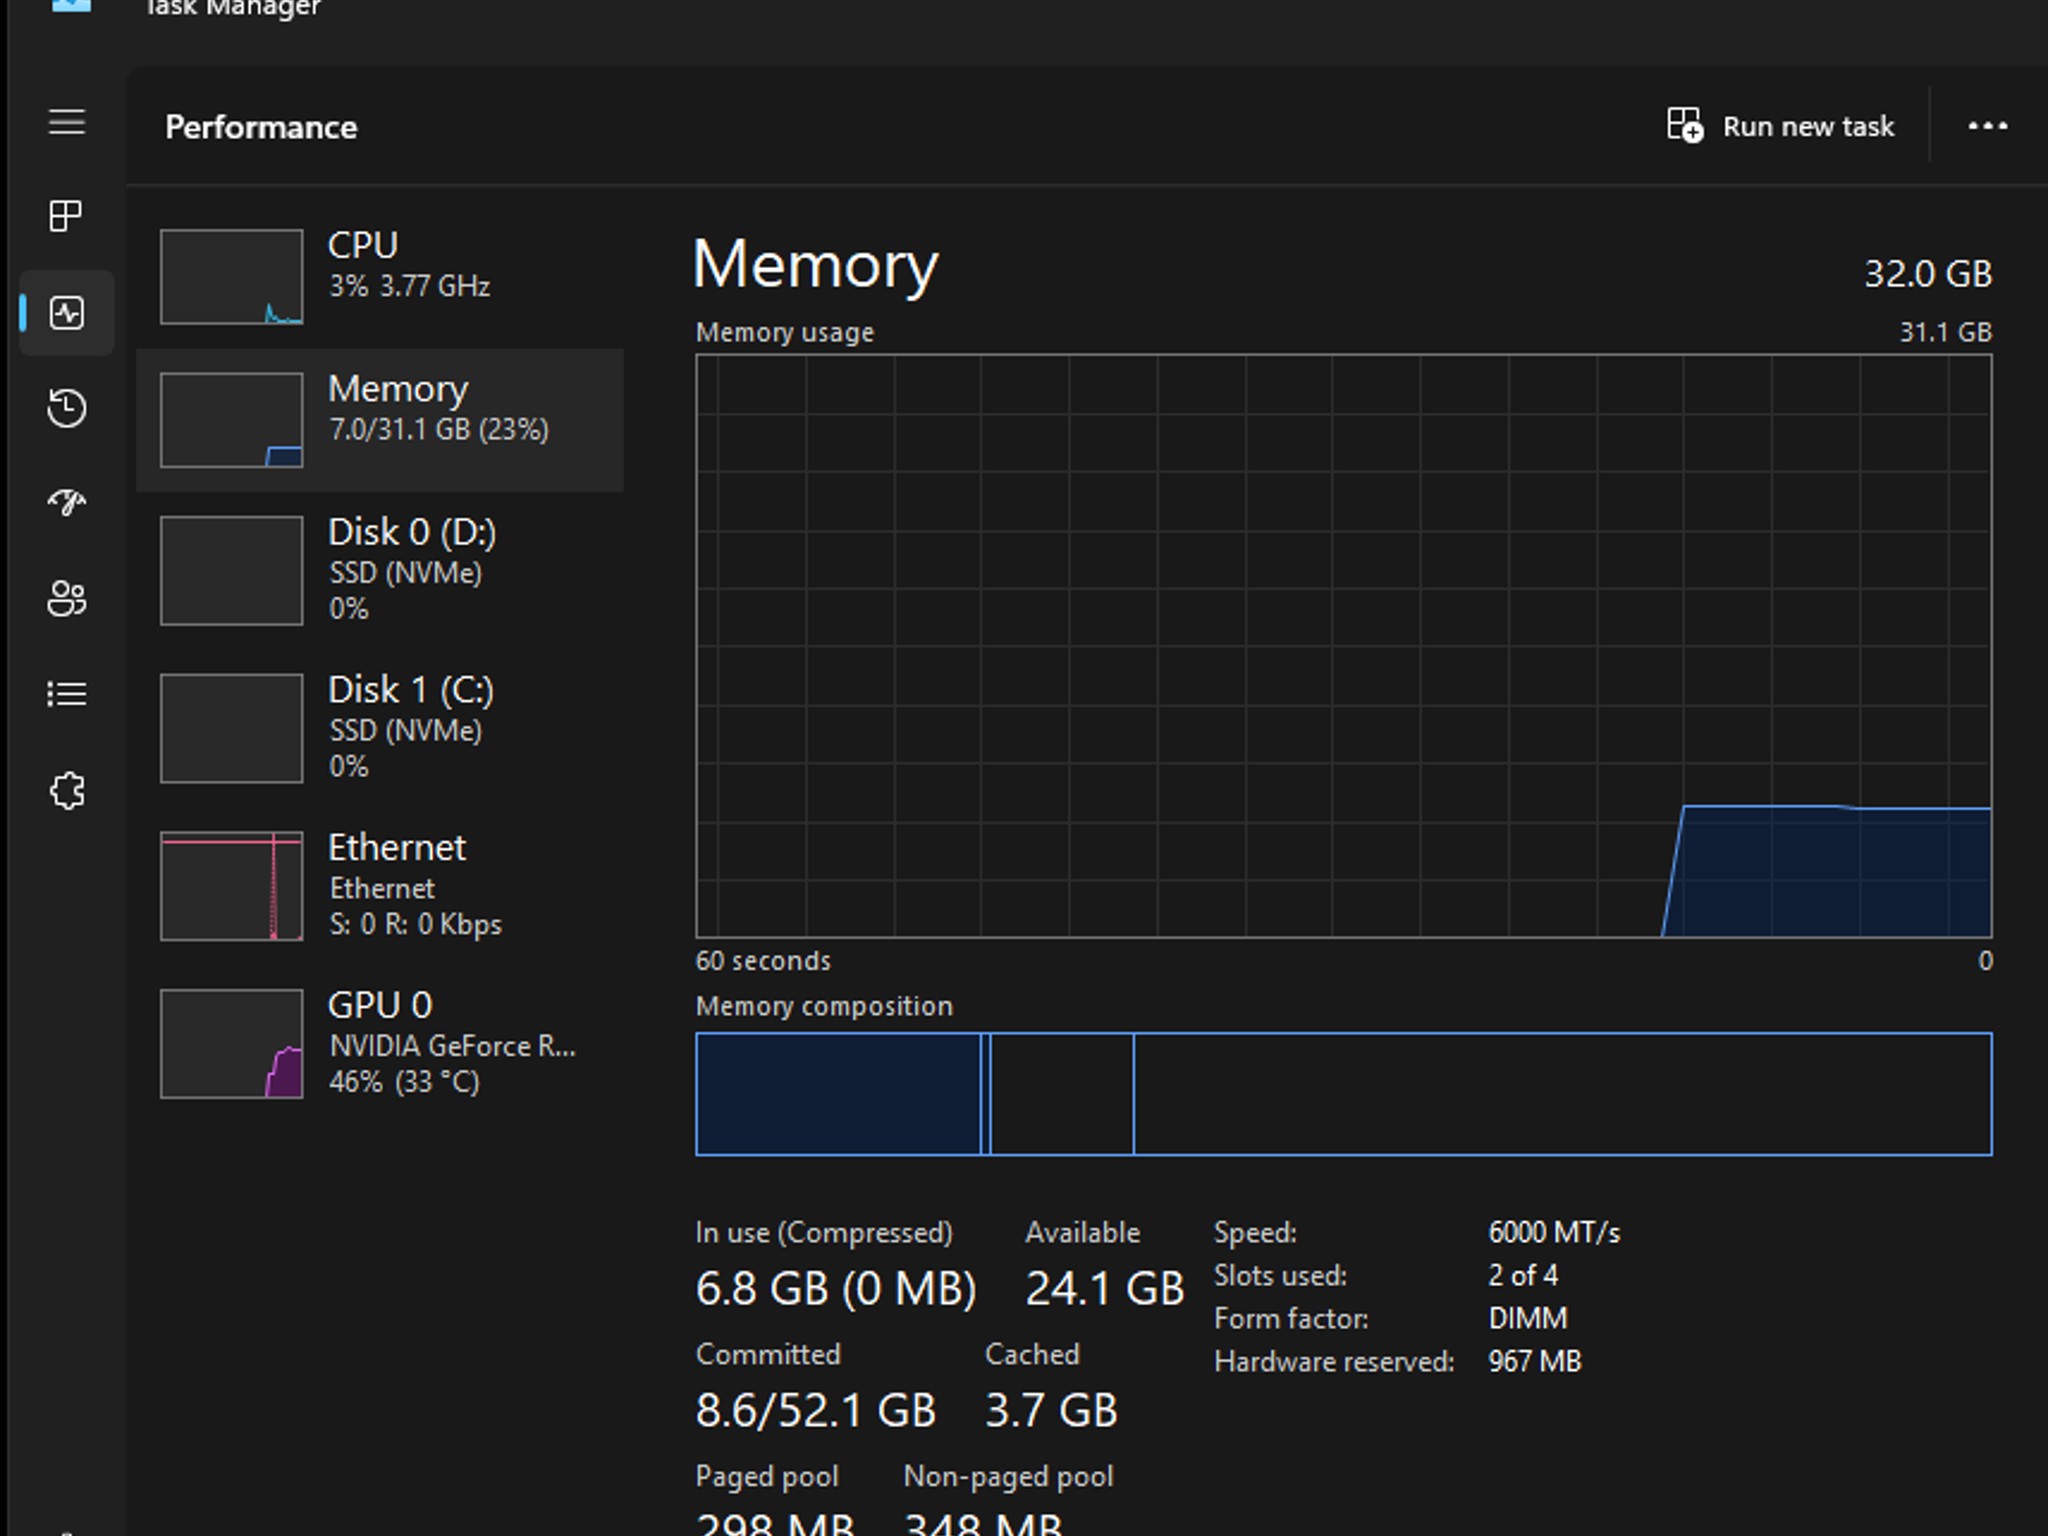Screen dimensions: 2048x1536
Task: Click the Non-paged pool label
Action: [x=1008, y=1477]
